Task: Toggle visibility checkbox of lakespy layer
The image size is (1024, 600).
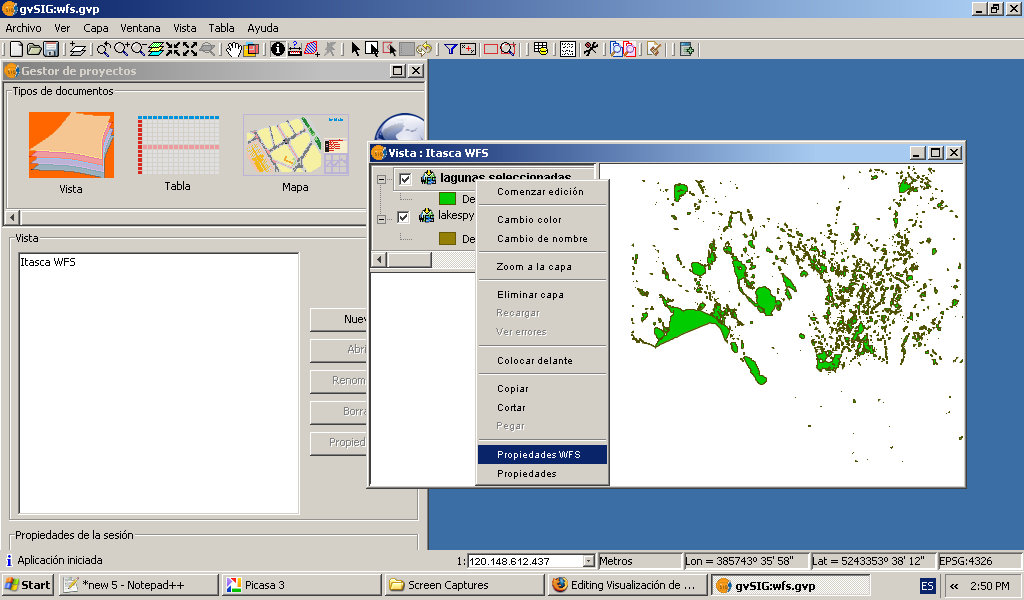Action: [x=404, y=217]
